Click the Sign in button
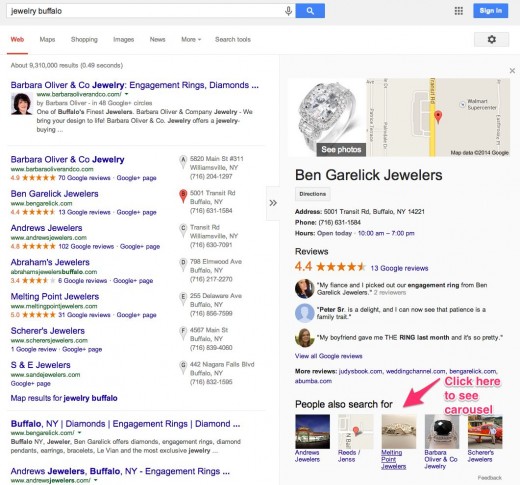Image resolution: width=520 pixels, height=485 pixels. (x=491, y=11)
